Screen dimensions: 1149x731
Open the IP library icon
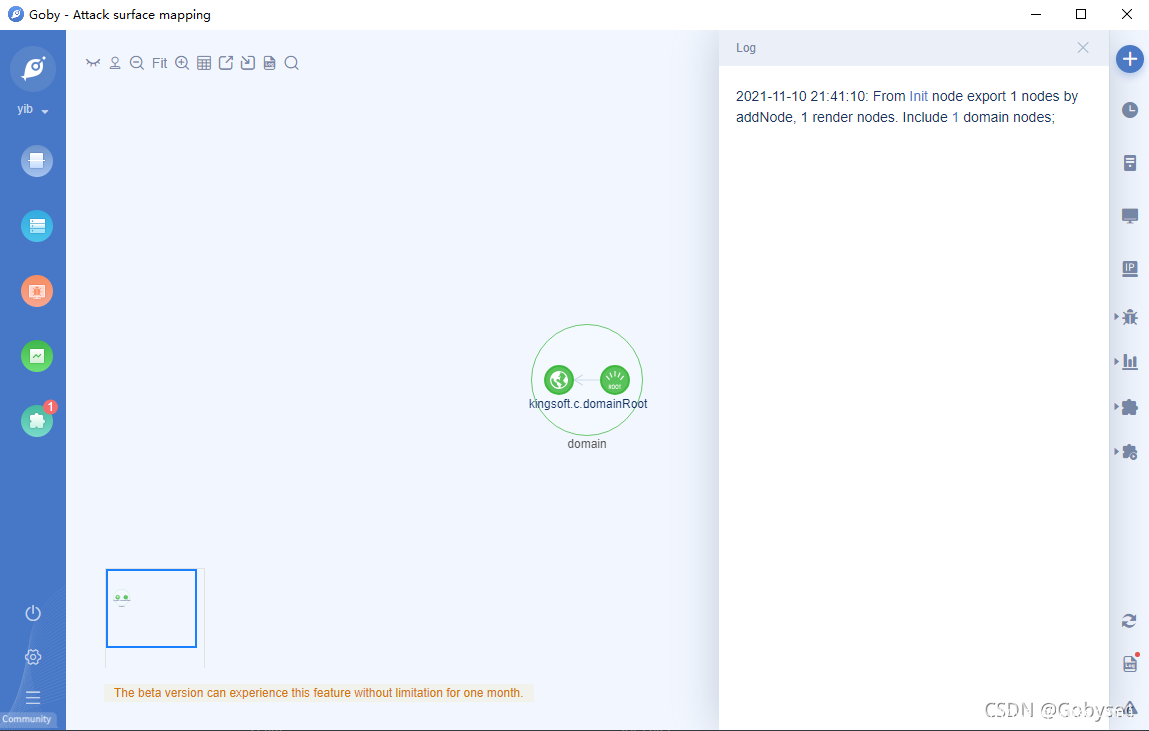pos(1130,269)
